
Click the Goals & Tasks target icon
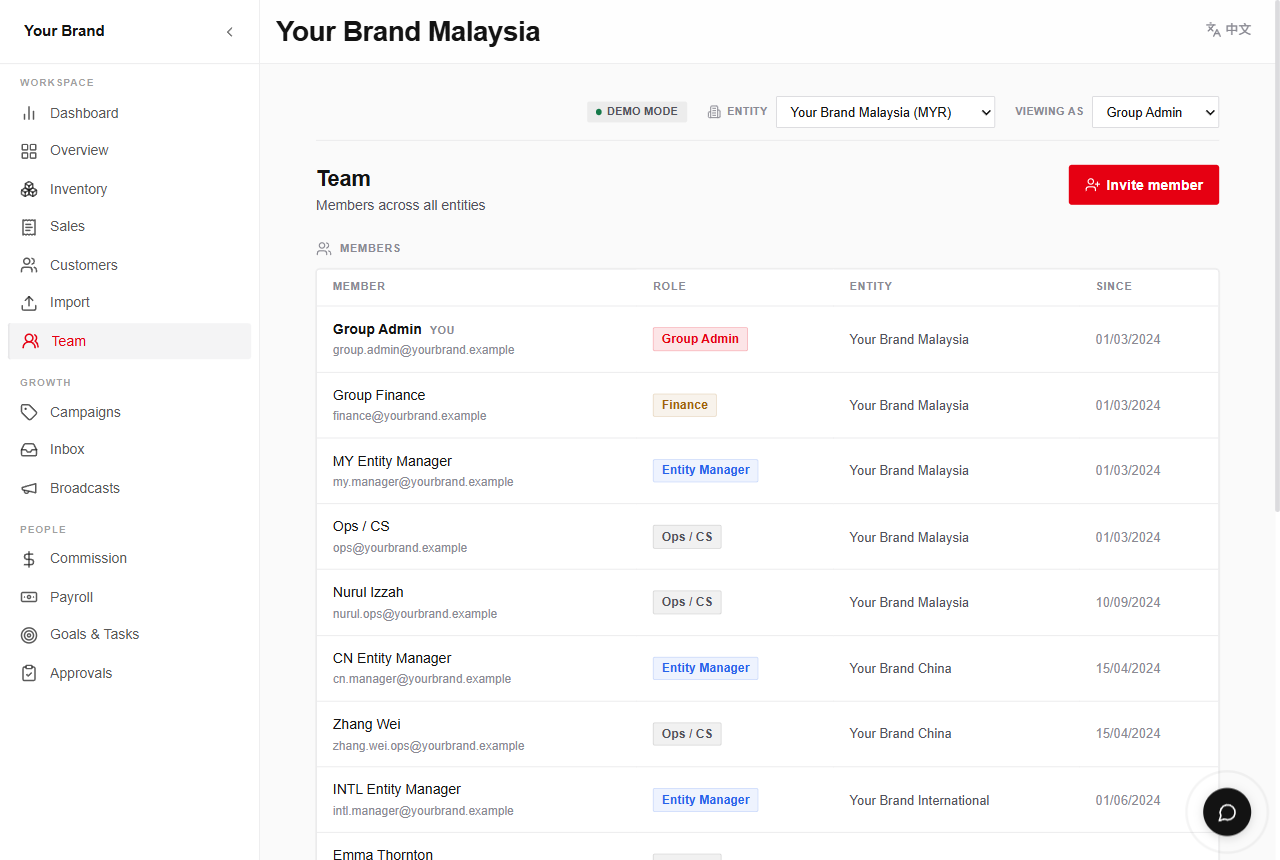[x=29, y=635]
